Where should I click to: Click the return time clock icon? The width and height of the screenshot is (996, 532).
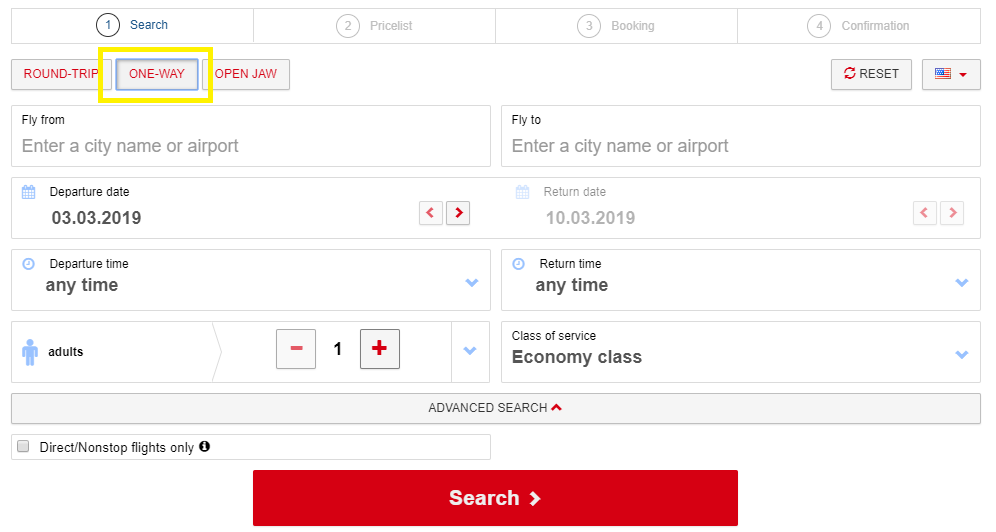(518, 263)
